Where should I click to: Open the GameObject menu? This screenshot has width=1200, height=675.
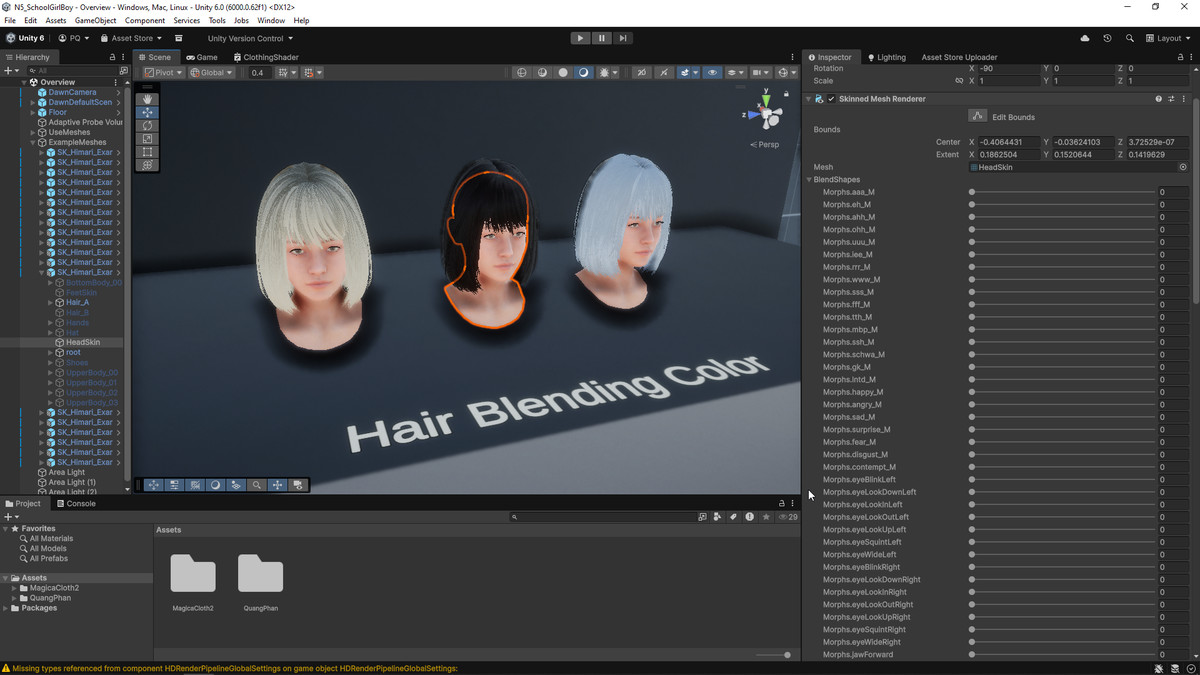coord(96,20)
